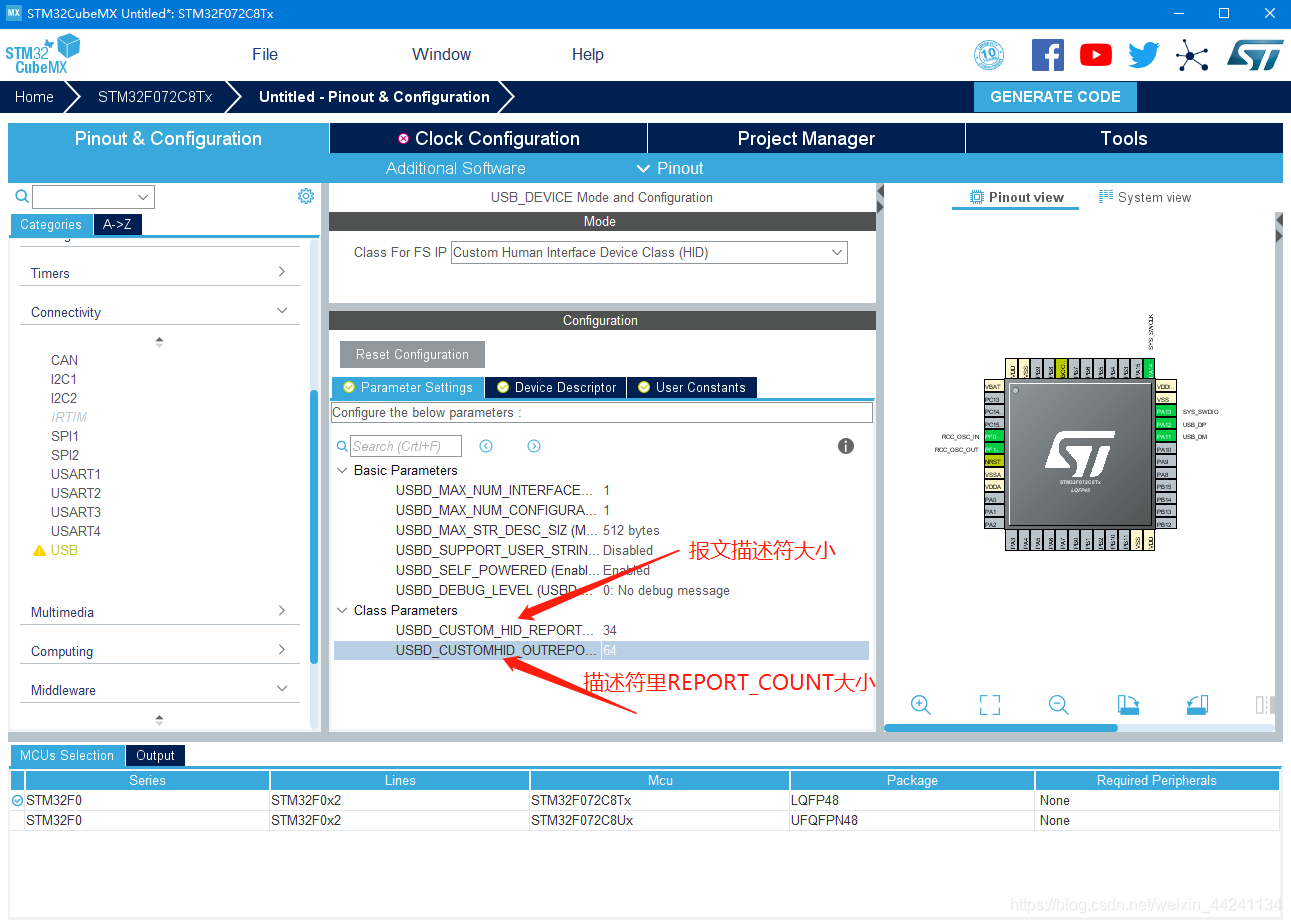Image resolution: width=1291 pixels, height=923 pixels.
Task: Click Additional Software link
Action: click(x=455, y=168)
